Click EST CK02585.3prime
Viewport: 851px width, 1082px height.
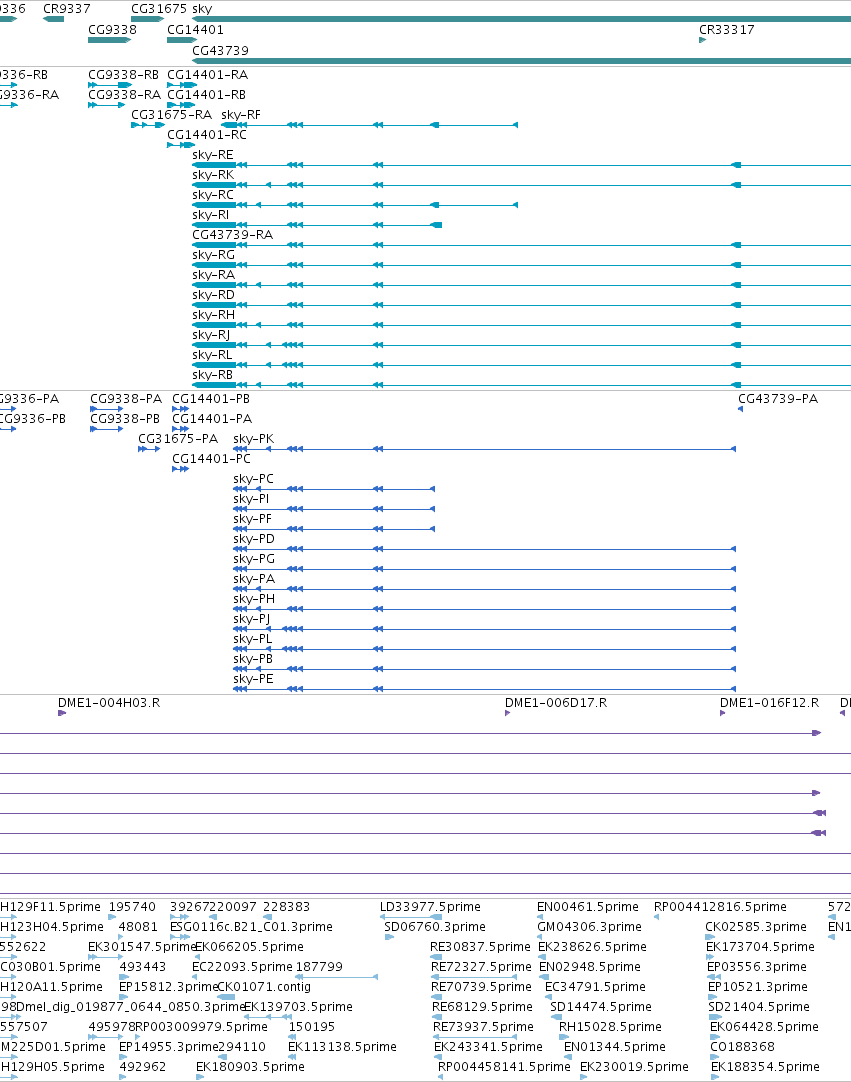tap(756, 927)
